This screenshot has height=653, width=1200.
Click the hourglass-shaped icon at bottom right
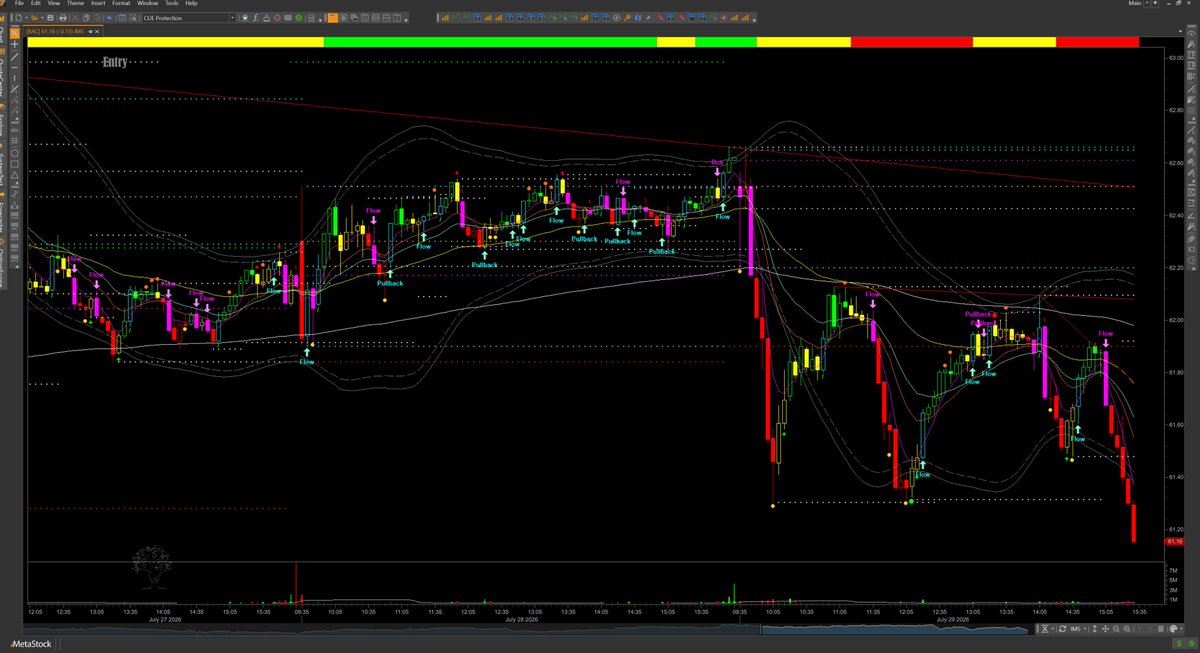point(1044,629)
